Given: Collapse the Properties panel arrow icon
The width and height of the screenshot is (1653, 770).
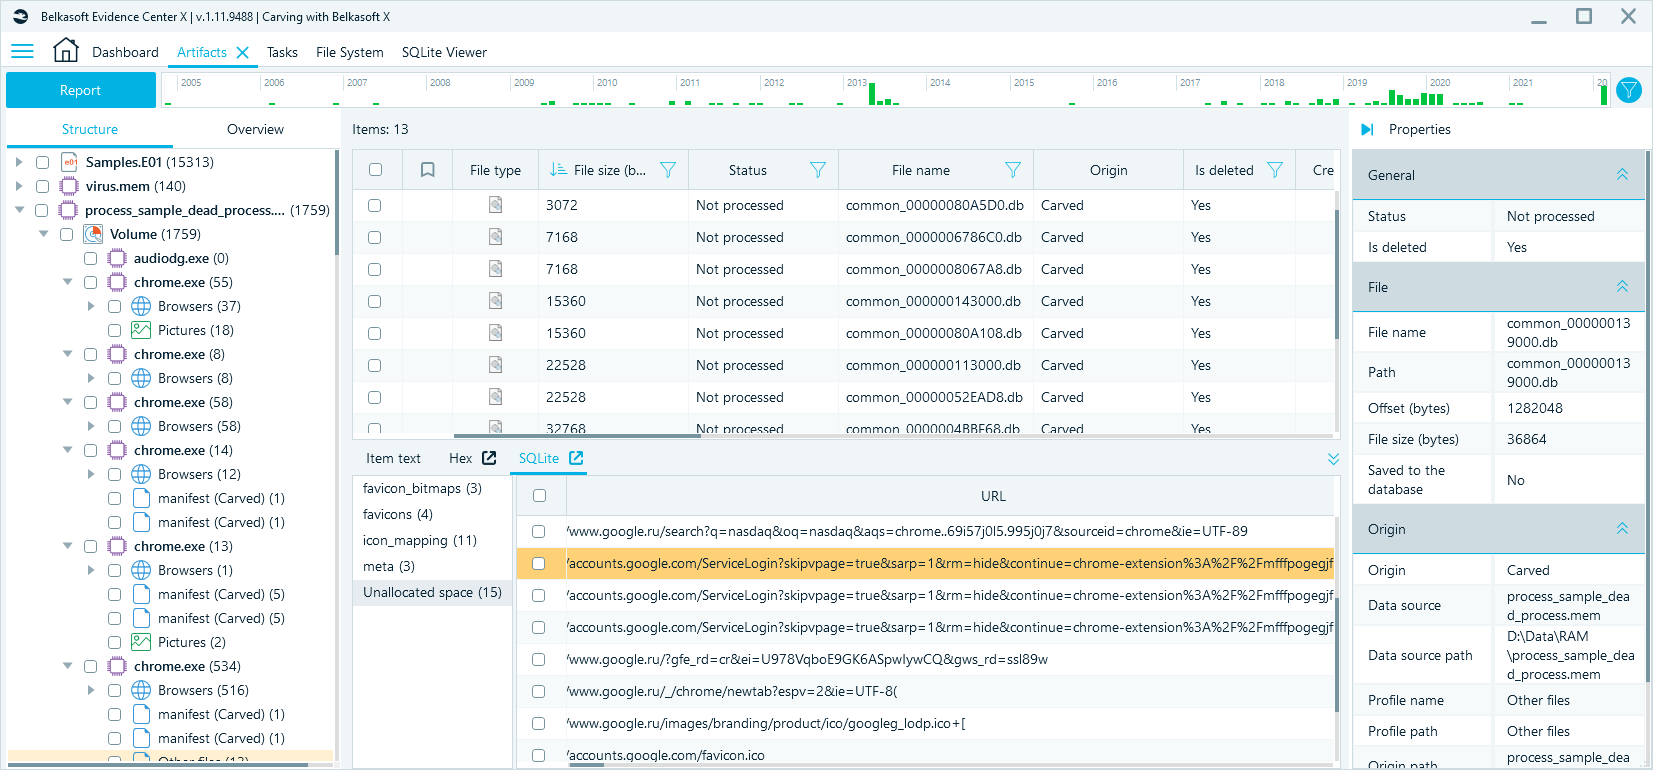Looking at the screenshot, I should [1367, 129].
